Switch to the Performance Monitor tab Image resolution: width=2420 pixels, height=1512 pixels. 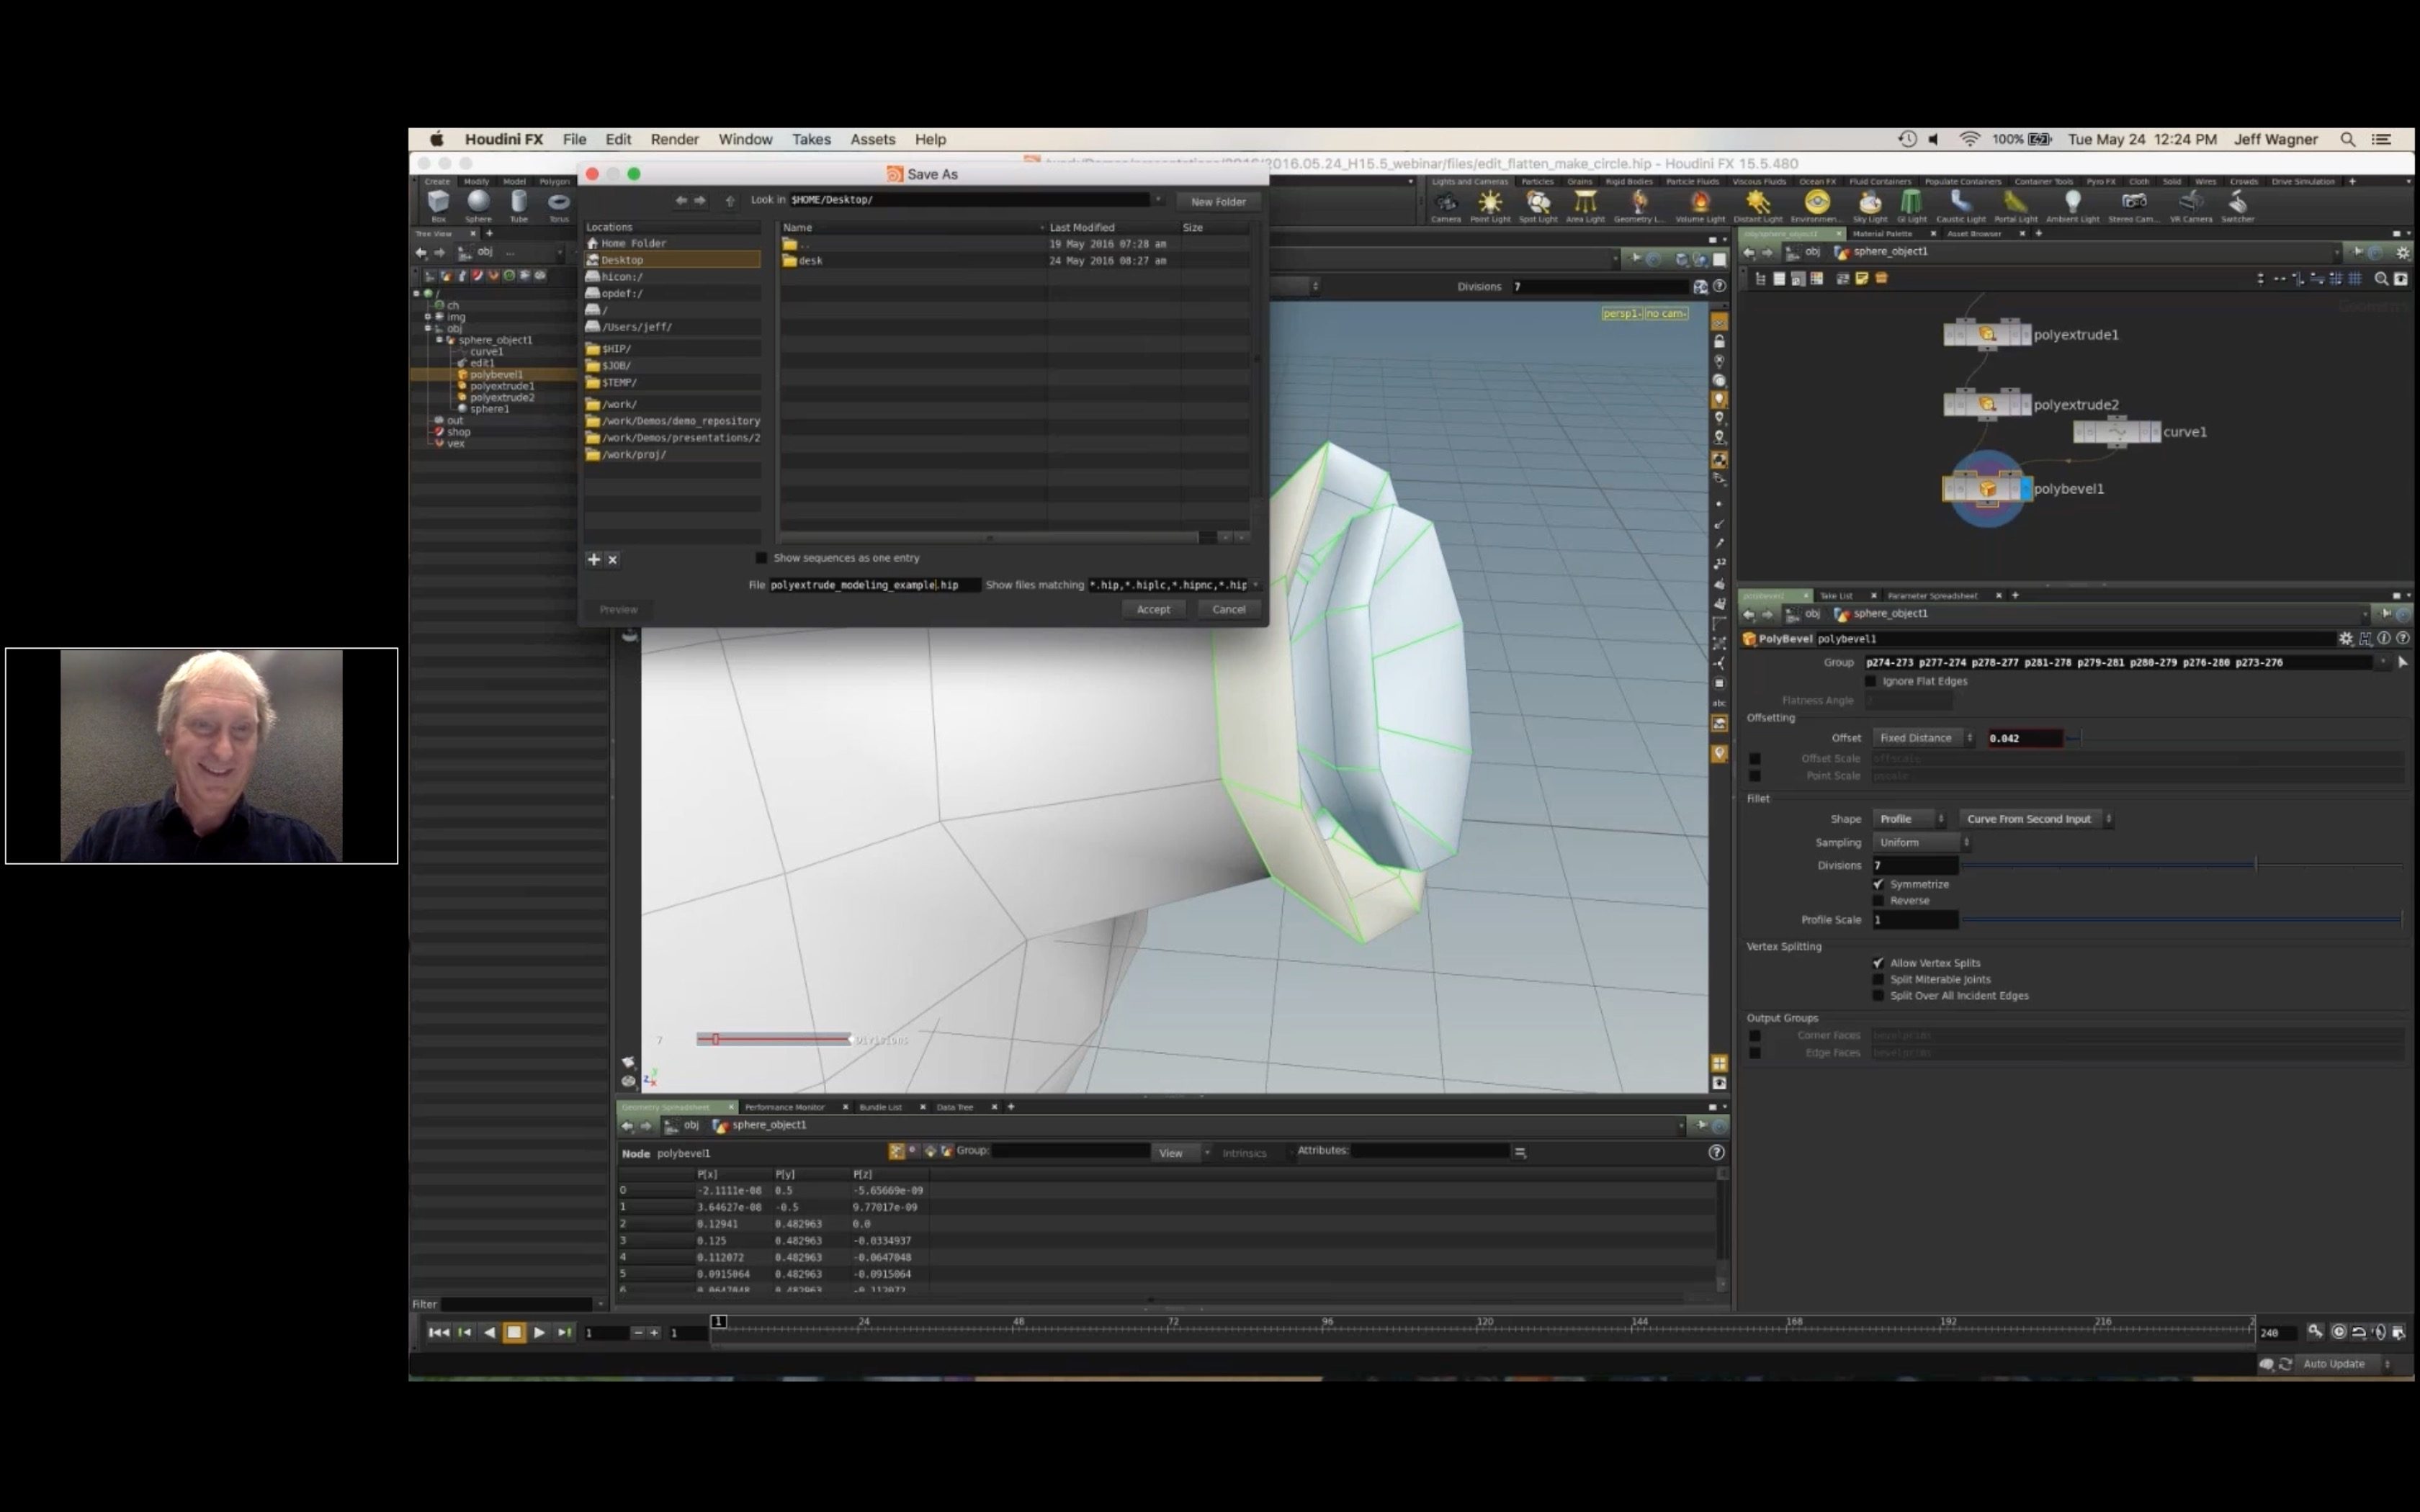785,1107
